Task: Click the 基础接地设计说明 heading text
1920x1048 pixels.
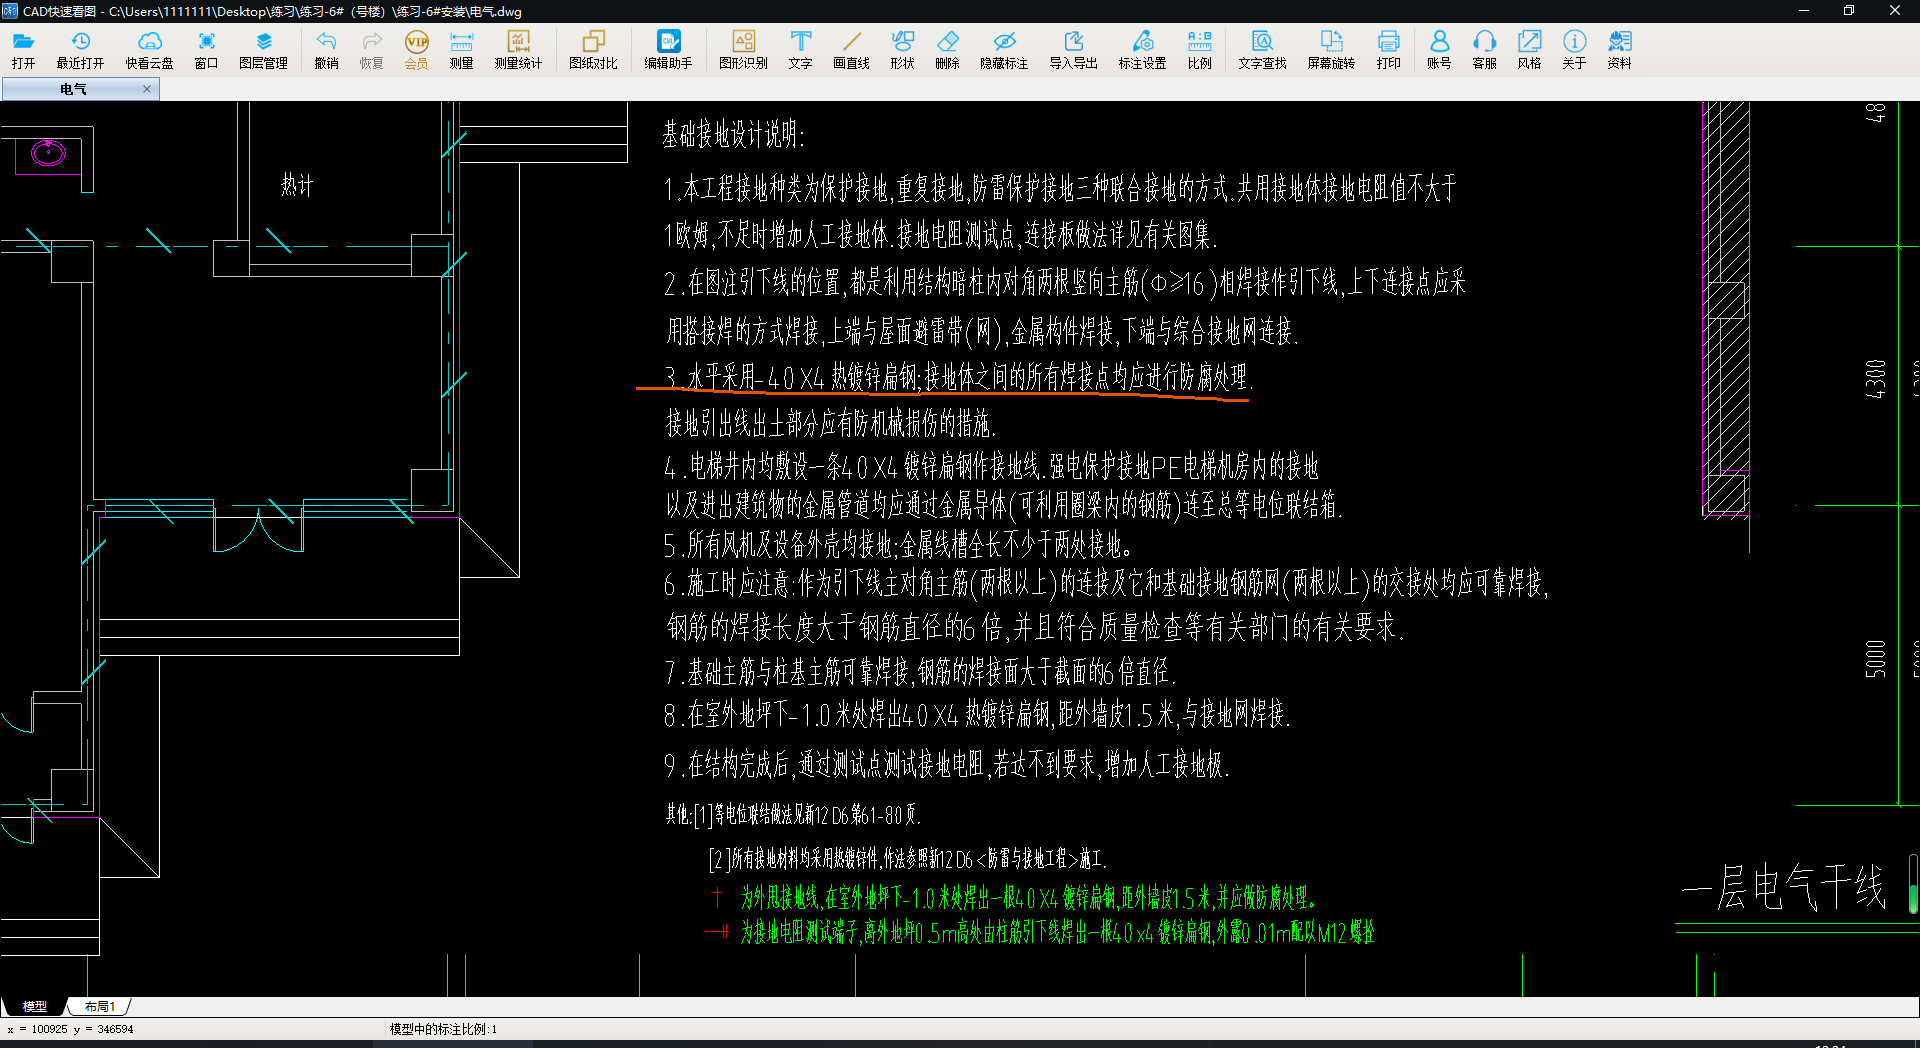Action: [733, 134]
